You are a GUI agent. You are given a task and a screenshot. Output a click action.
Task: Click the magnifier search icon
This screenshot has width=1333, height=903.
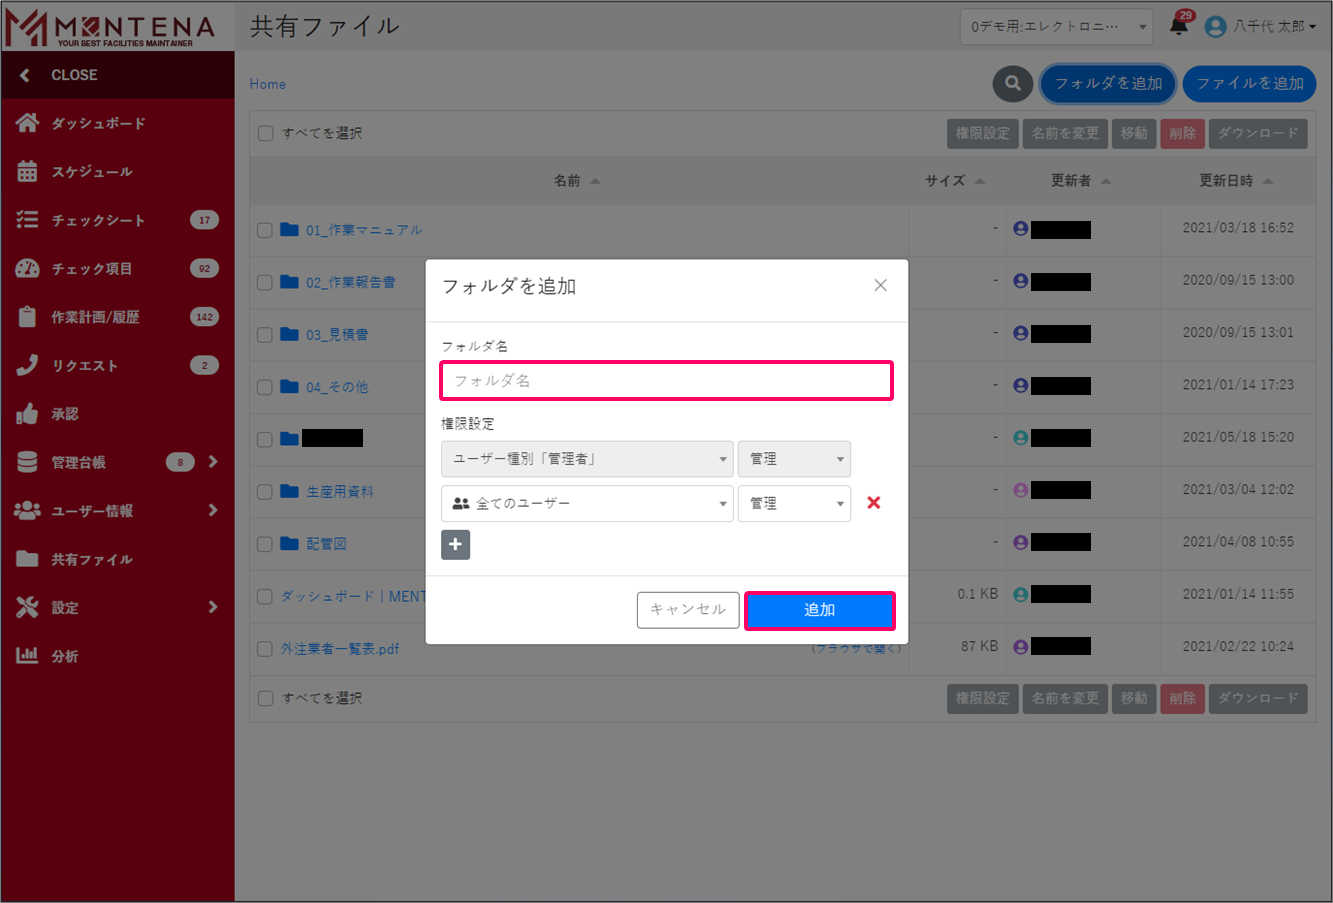1012,84
